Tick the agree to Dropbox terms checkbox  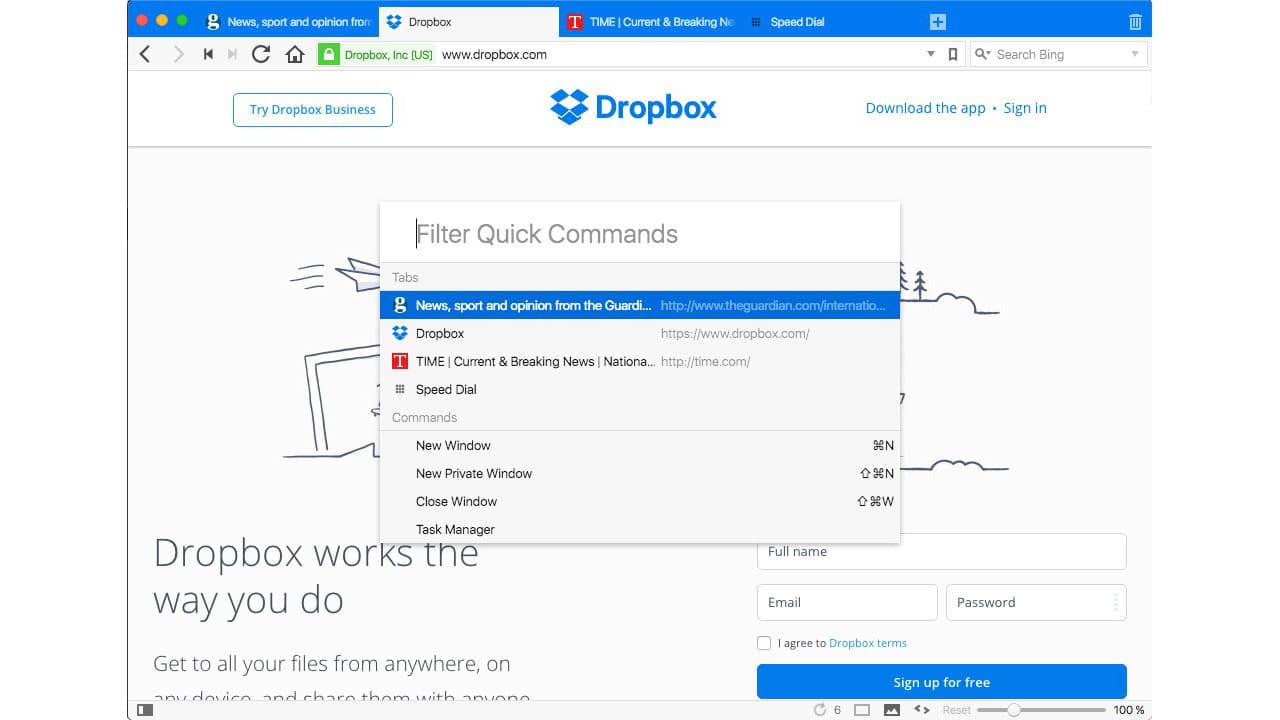pyautogui.click(x=764, y=643)
